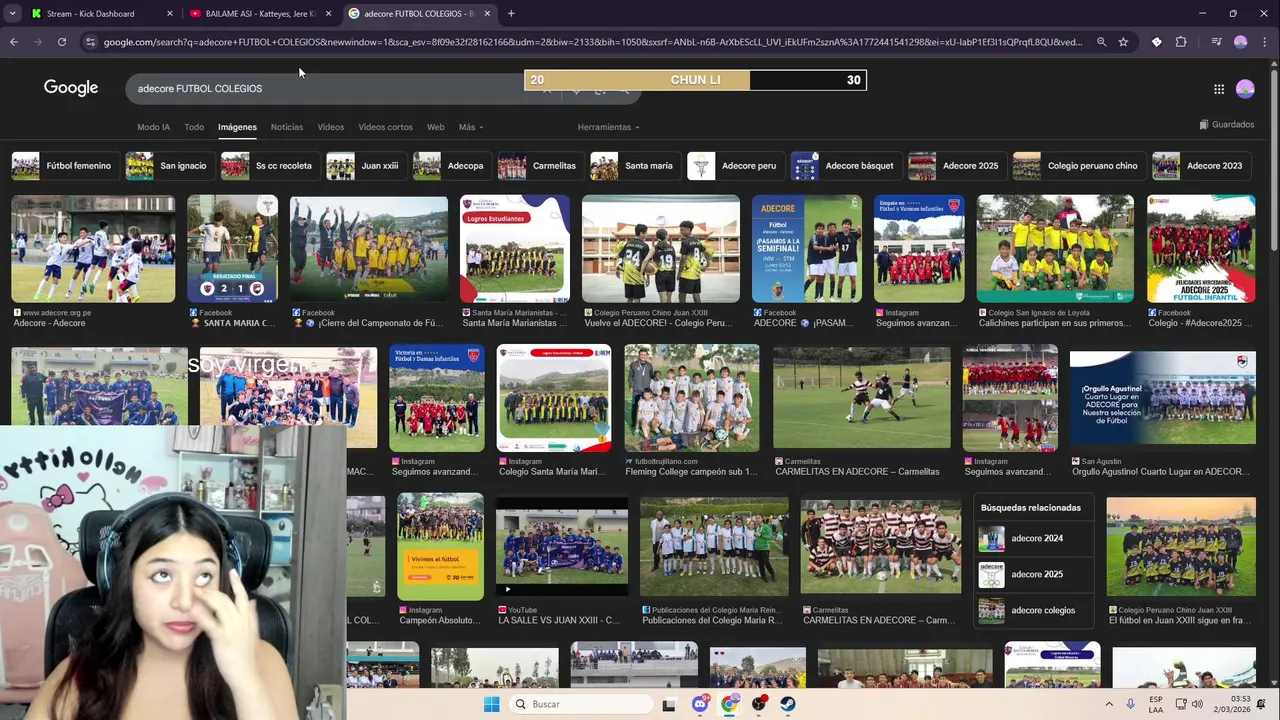Viewport: 1280px width, 720px height.
Task: Open the Herramientas tools dropdown
Action: 608,127
